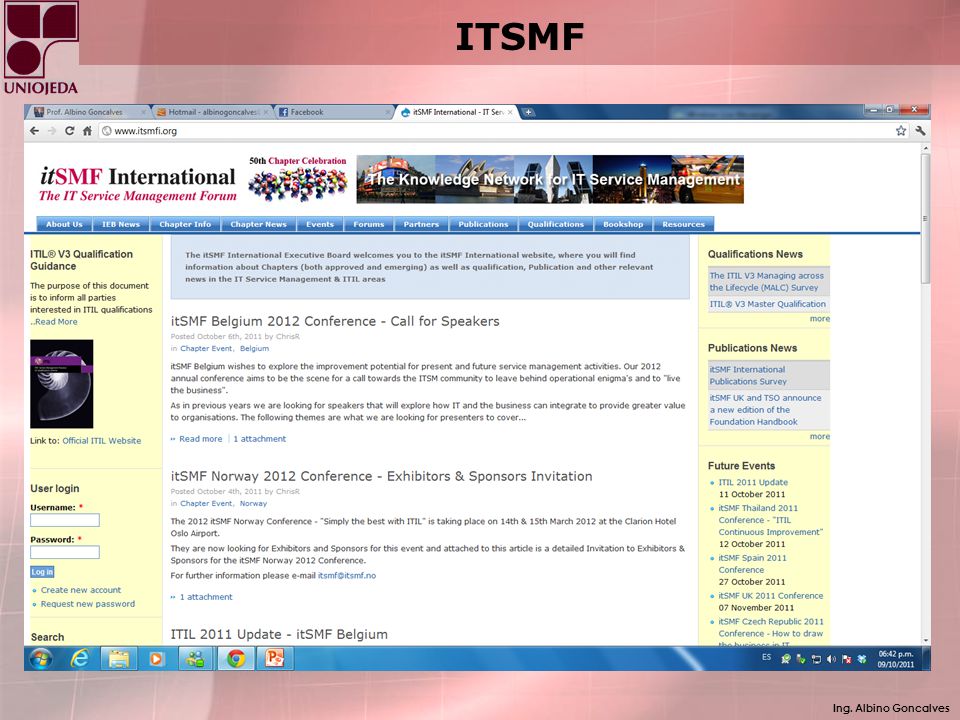Screen dimensions: 960x720
Task: Click the itsmf@itsmf.no email link
Action: point(347,576)
